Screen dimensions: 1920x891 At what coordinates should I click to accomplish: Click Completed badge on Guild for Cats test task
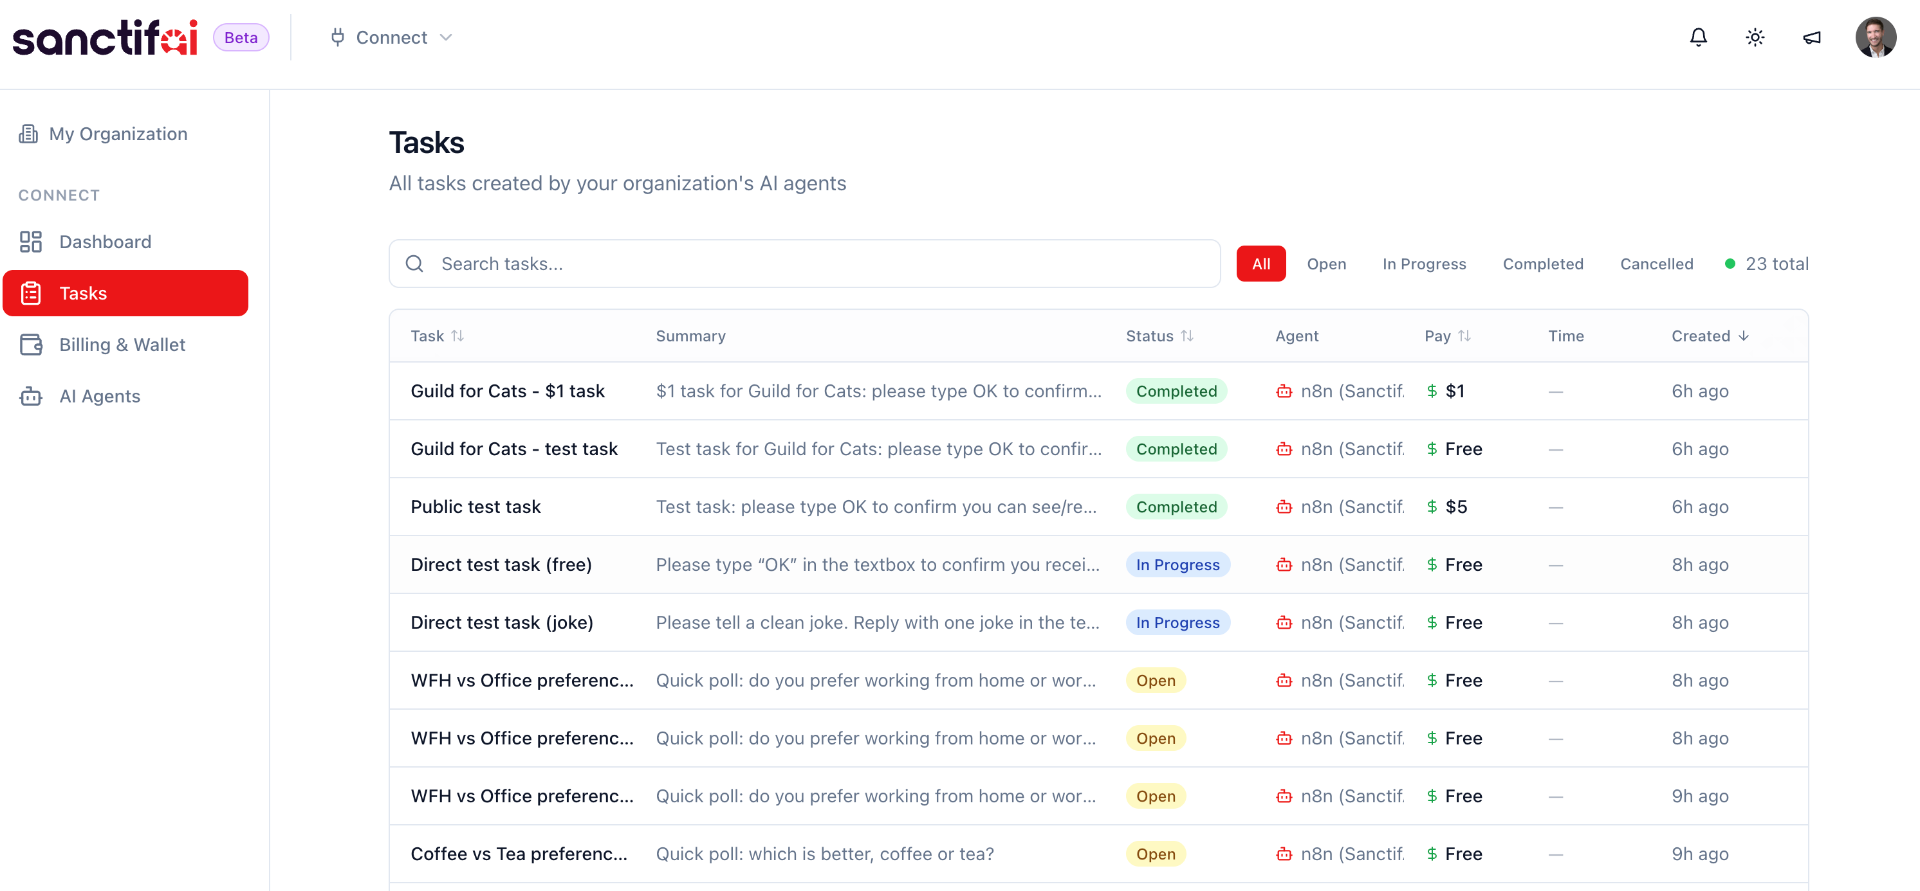point(1176,449)
